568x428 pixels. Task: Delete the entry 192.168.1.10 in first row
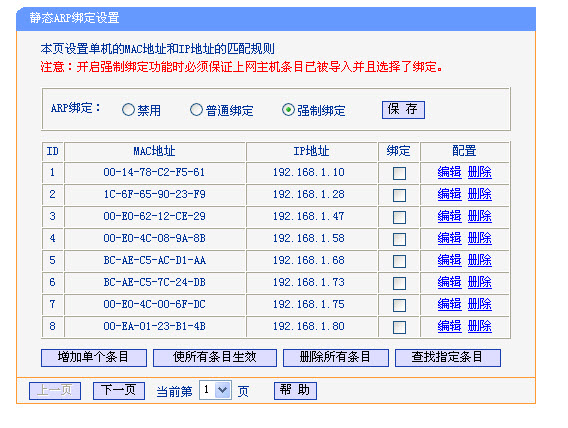click(x=480, y=172)
